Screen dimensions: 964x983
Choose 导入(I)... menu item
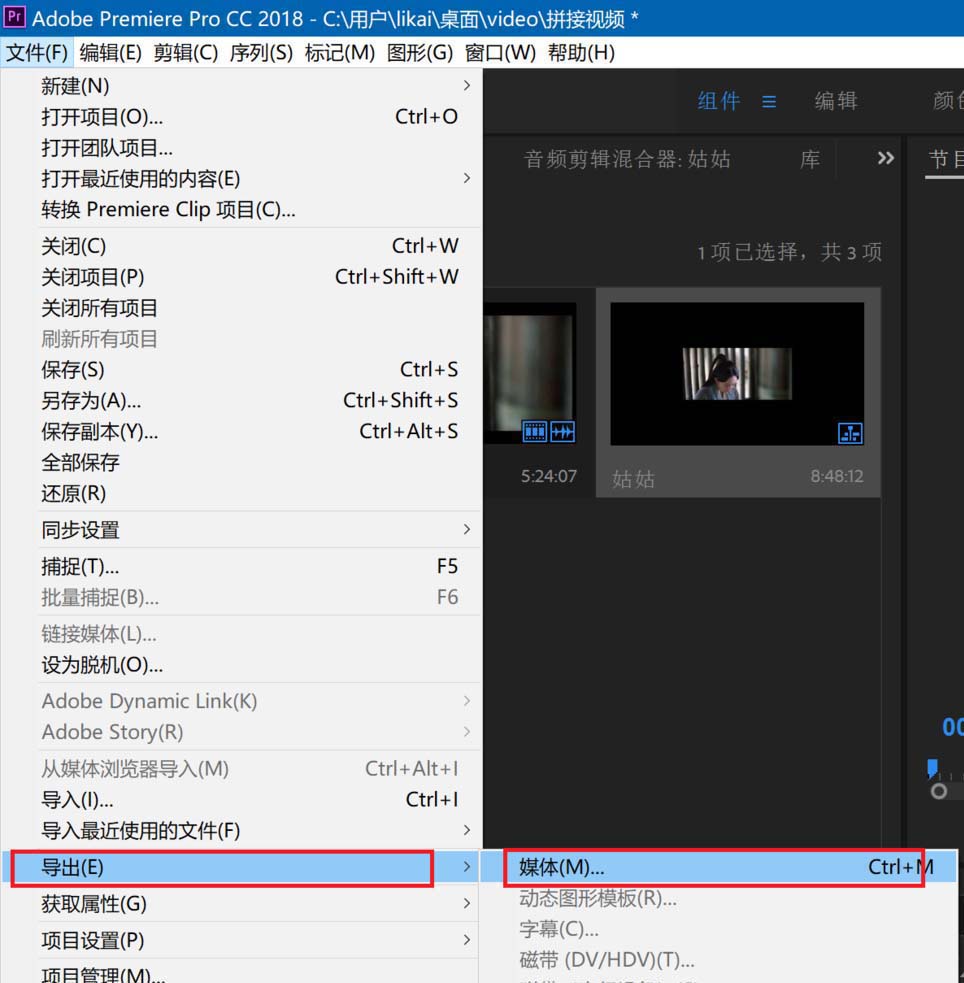pos(242,800)
